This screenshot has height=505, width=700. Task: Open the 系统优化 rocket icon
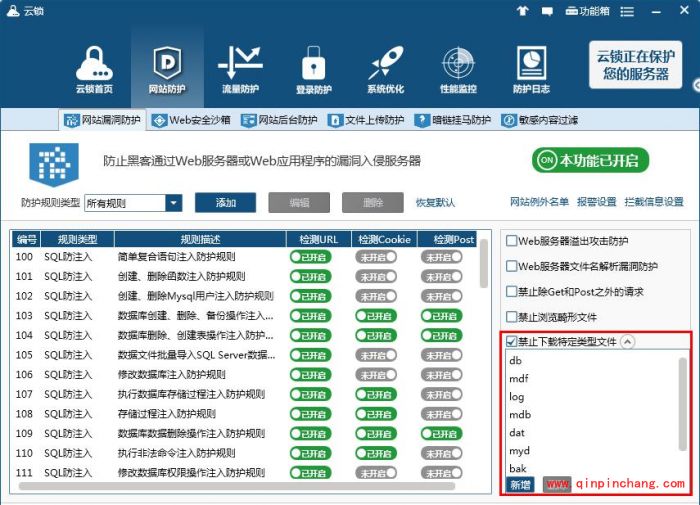(x=386, y=69)
